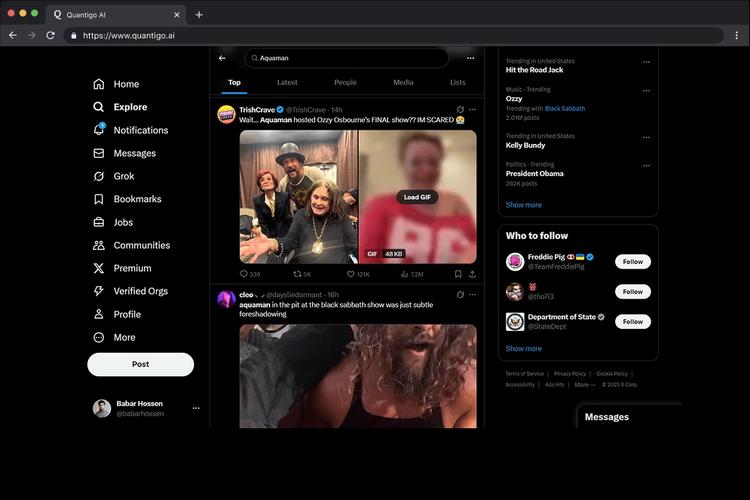Click the browser address bar
750x500 pixels.
pos(393,35)
